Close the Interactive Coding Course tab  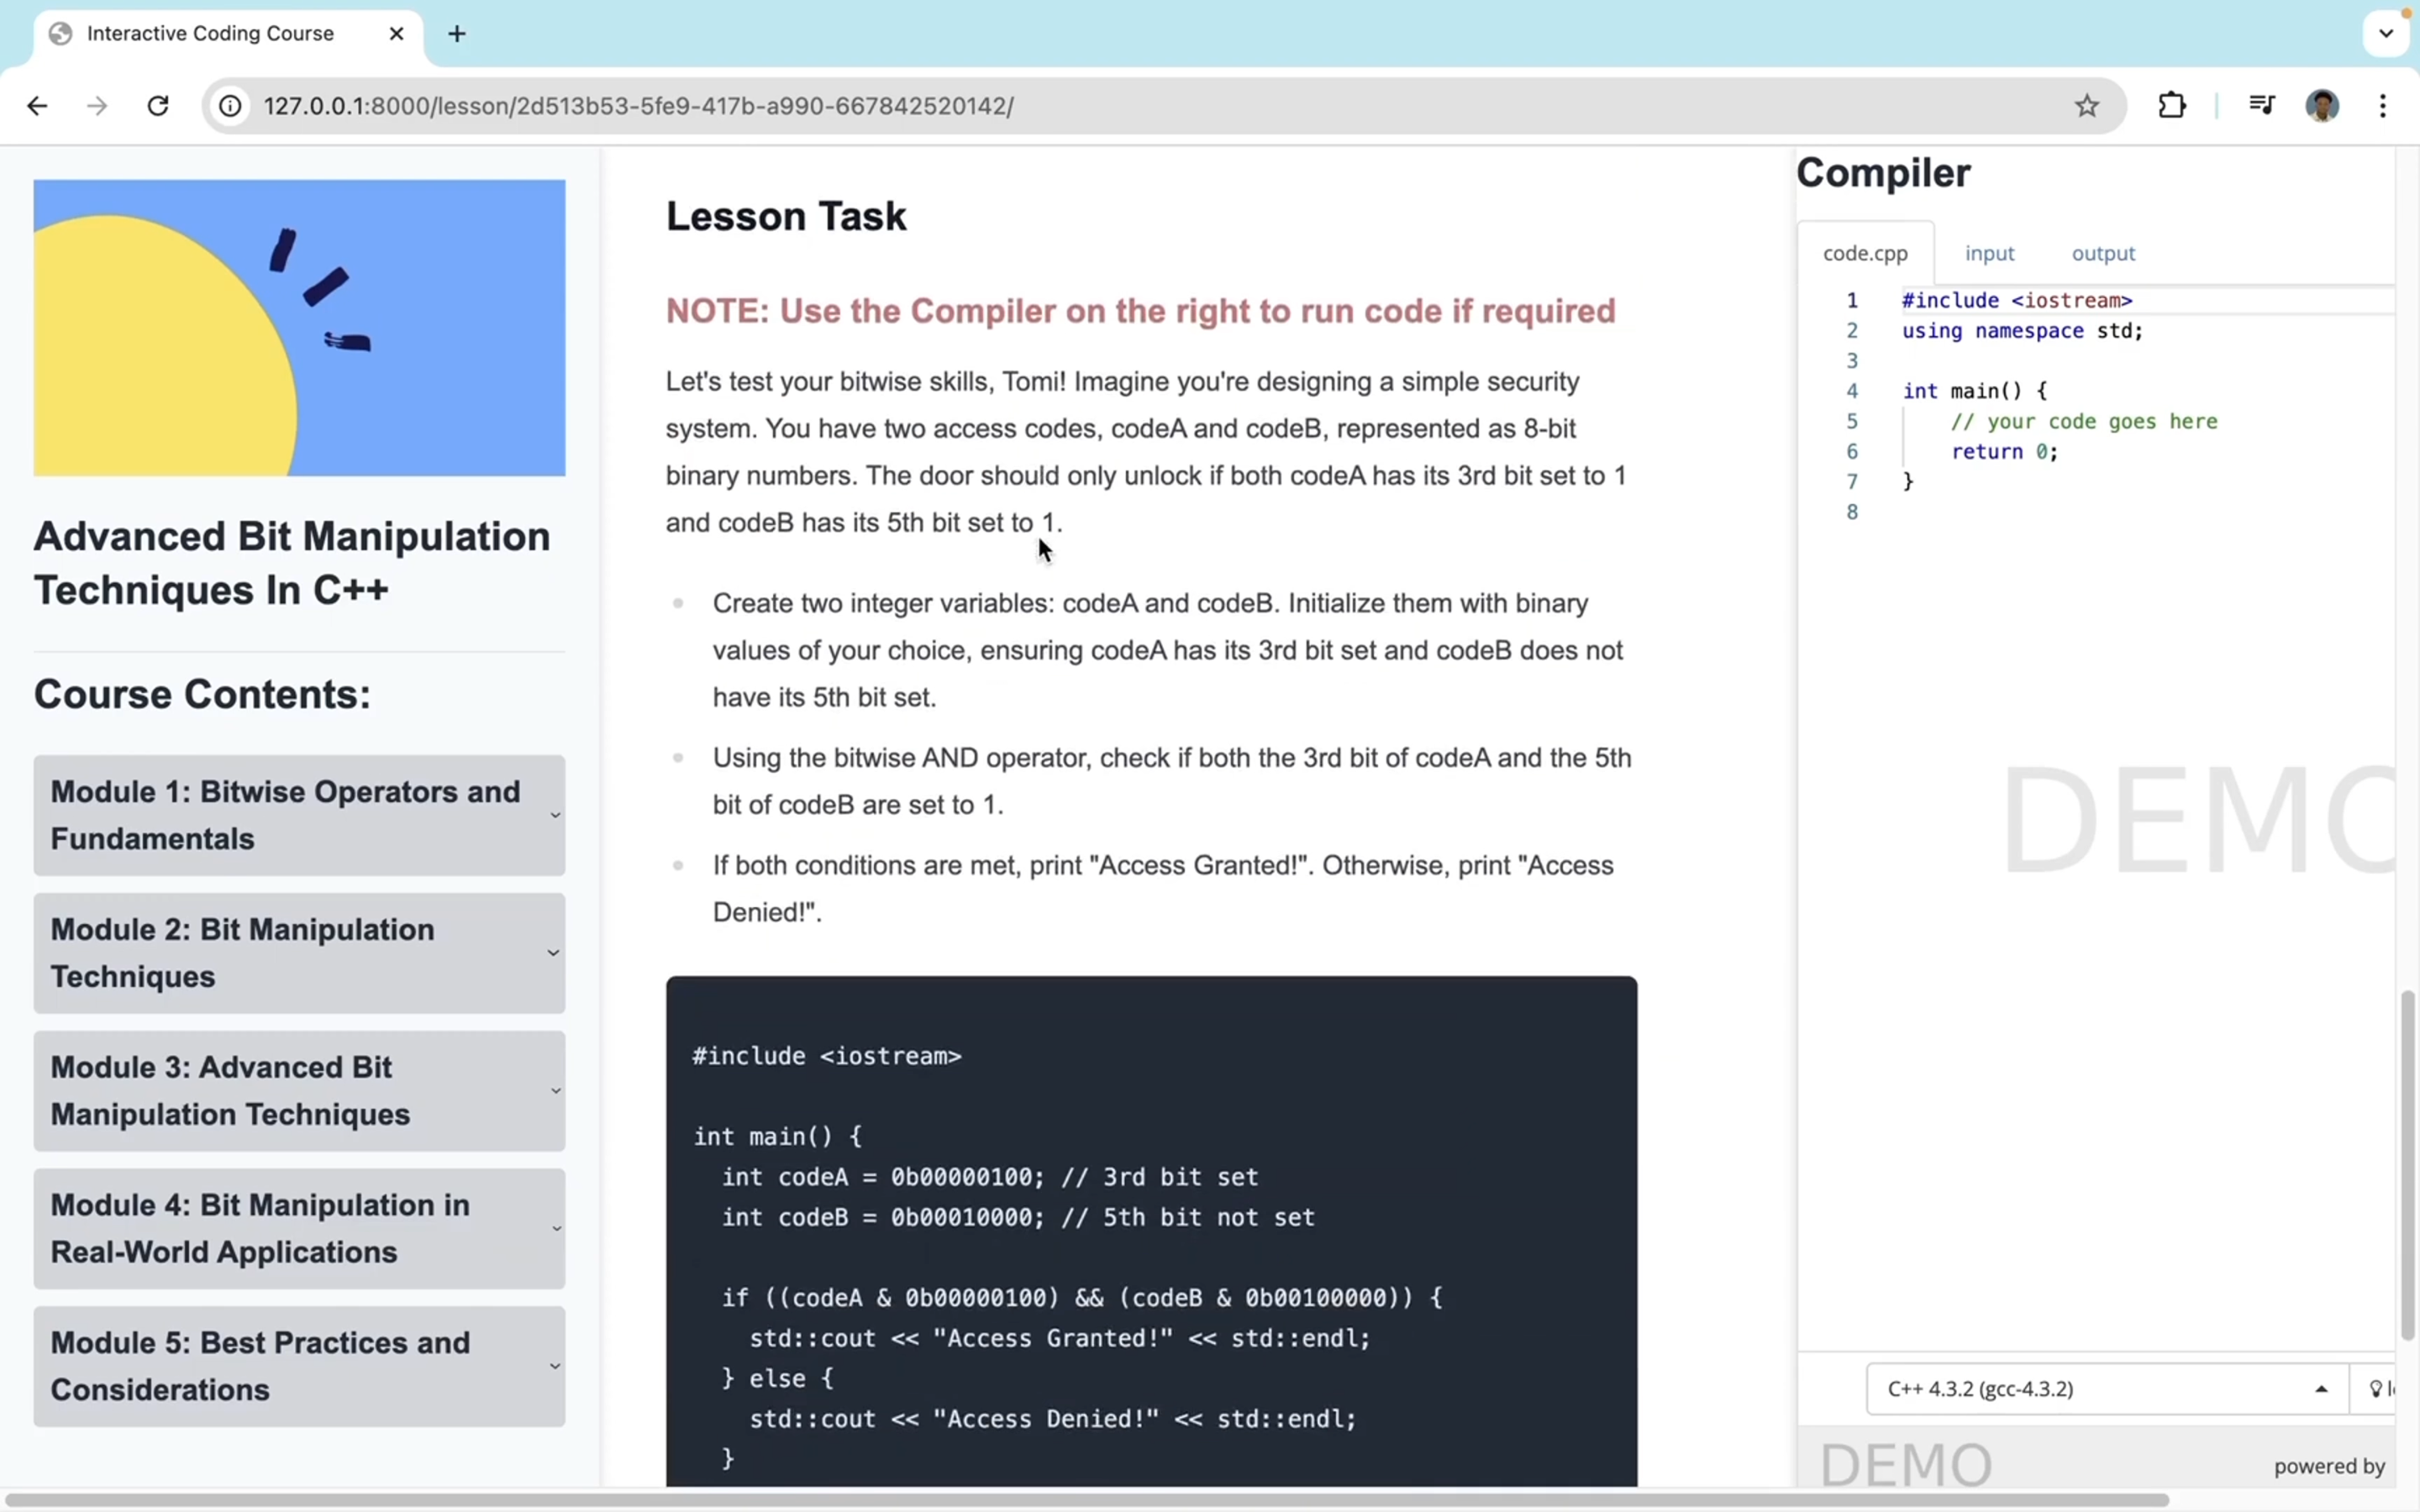tap(396, 34)
